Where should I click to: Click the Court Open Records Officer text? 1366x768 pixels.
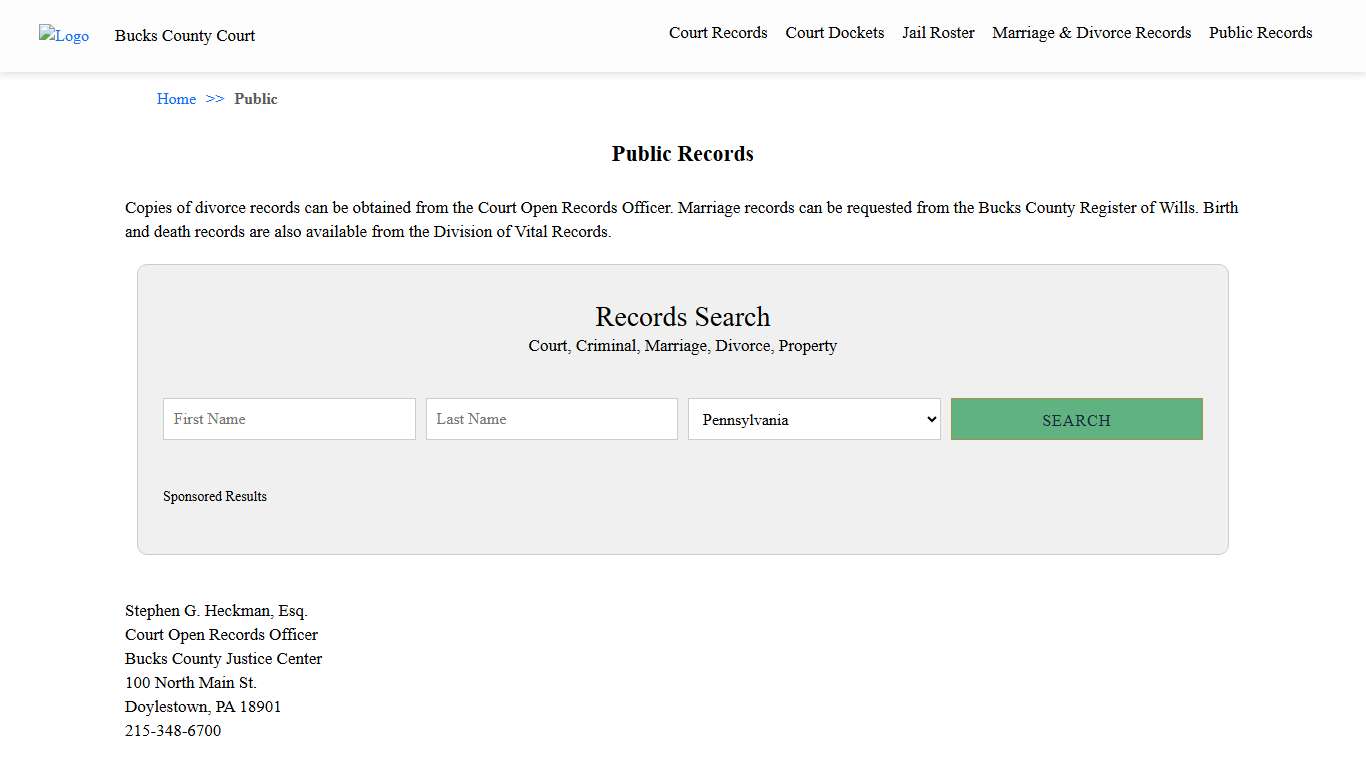[x=221, y=634]
